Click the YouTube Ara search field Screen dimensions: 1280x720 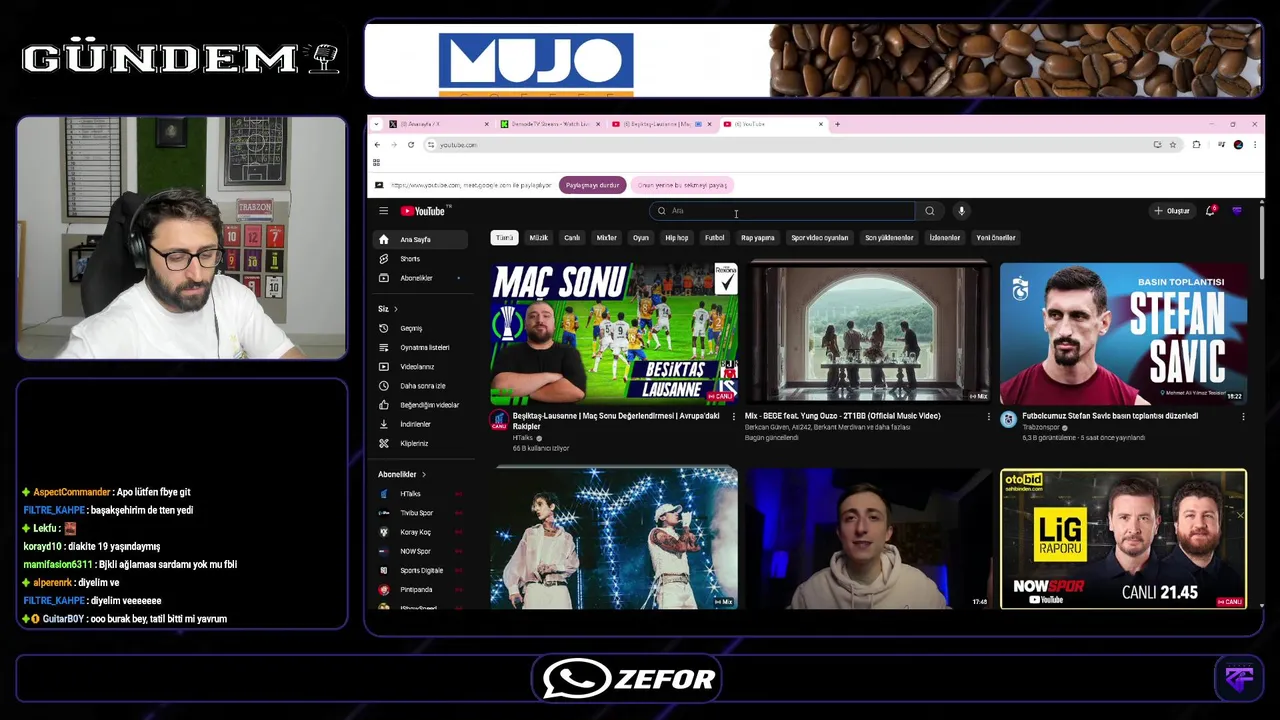tap(782, 211)
